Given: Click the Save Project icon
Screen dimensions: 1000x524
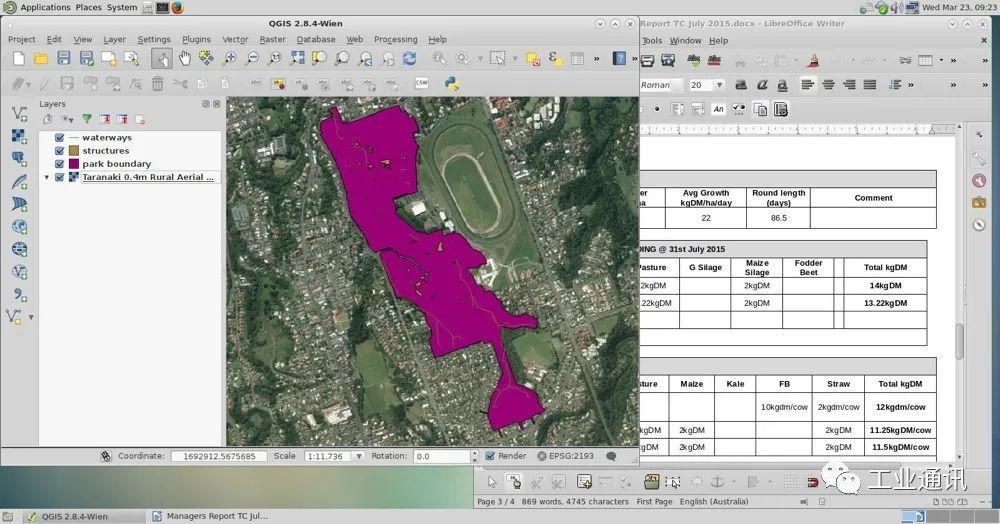Looking at the screenshot, I should 63,59.
